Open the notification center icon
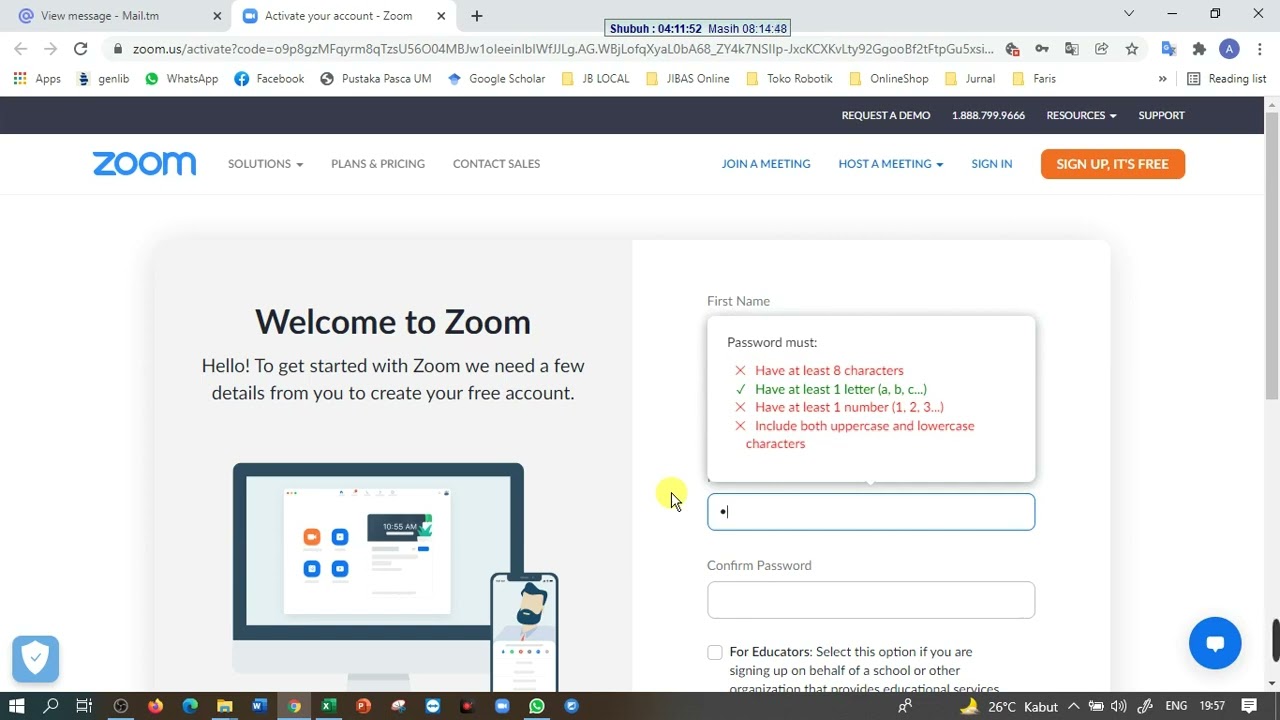Screen dimensions: 1280x720 (1248, 706)
